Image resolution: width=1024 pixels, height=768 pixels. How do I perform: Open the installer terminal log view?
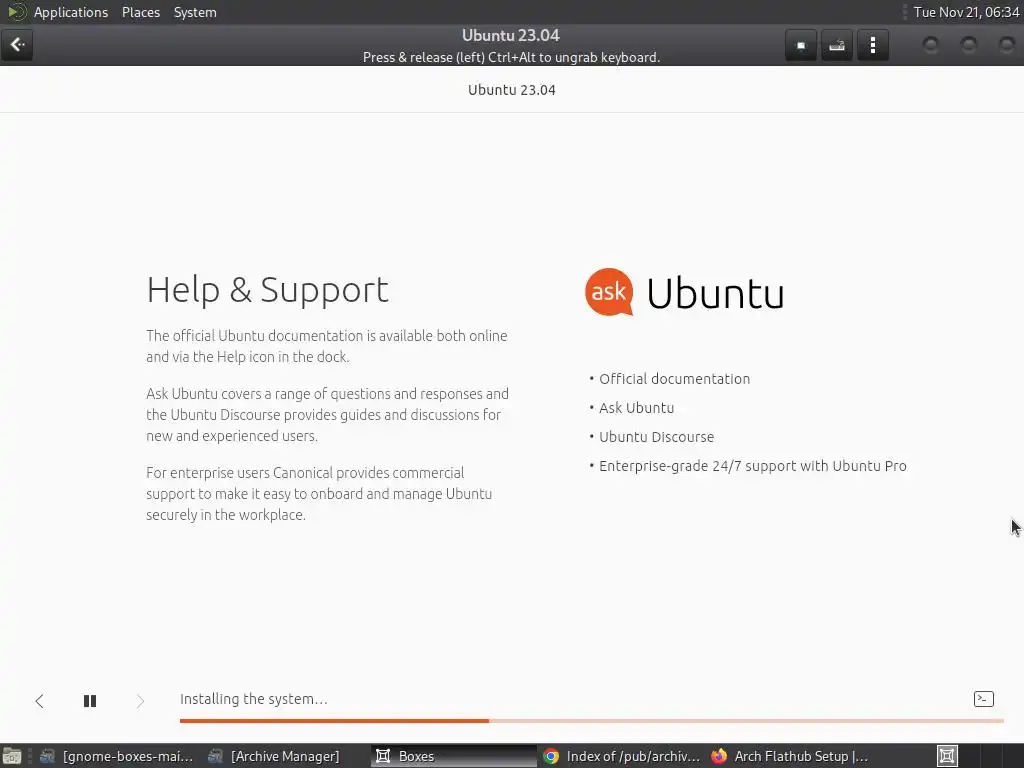point(984,699)
